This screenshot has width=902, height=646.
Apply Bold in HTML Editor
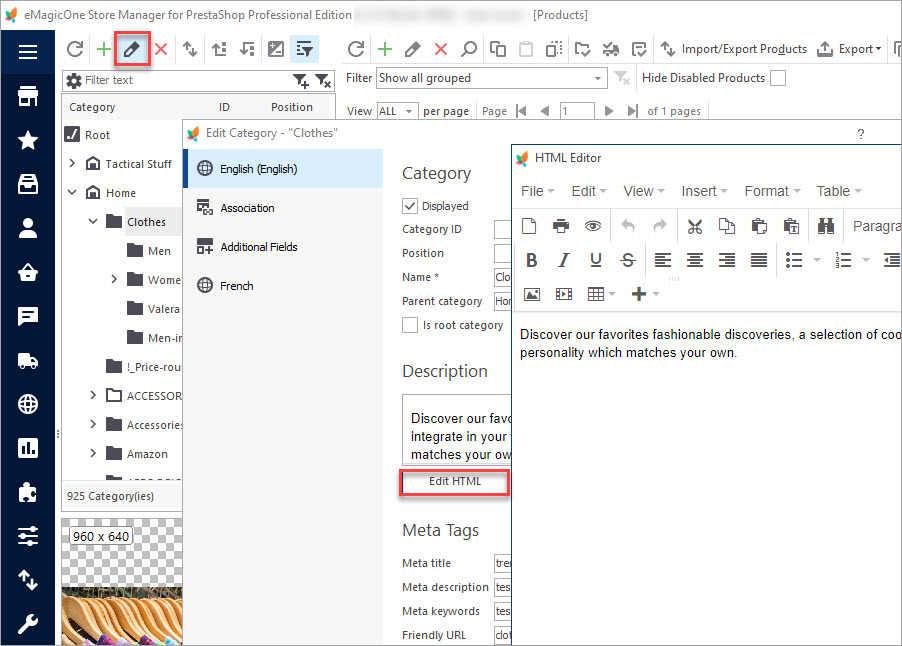pyautogui.click(x=532, y=261)
